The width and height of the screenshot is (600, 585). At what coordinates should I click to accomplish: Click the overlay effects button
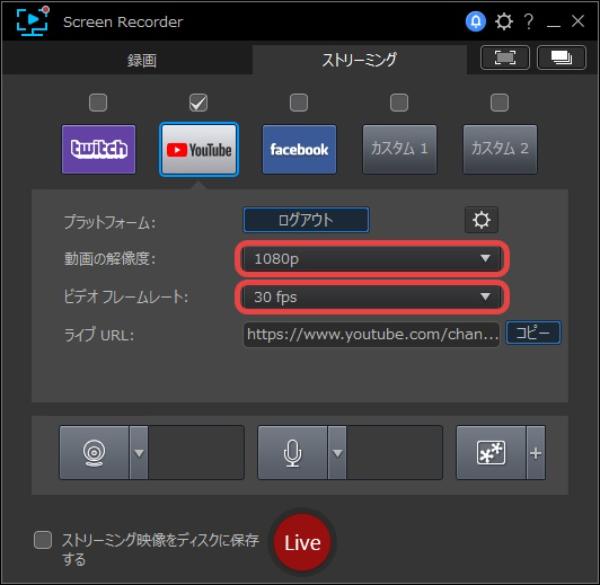[491, 453]
